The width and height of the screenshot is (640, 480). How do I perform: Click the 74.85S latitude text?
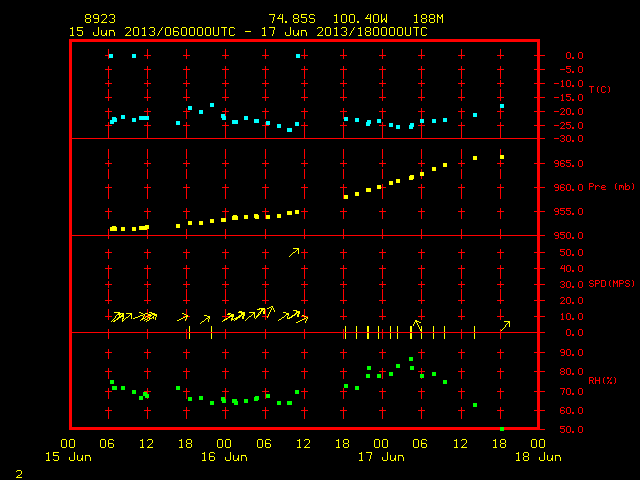click(x=292, y=19)
